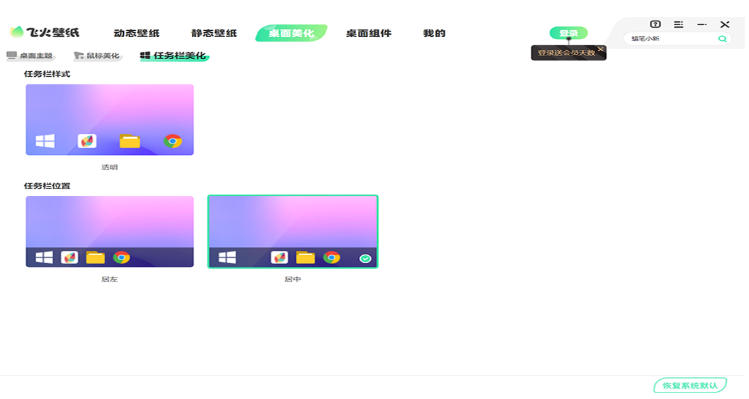Click 飞火 app icon in 居左 preview
Image resolution: width=749 pixels, height=399 pixels.
click(69, 258)
